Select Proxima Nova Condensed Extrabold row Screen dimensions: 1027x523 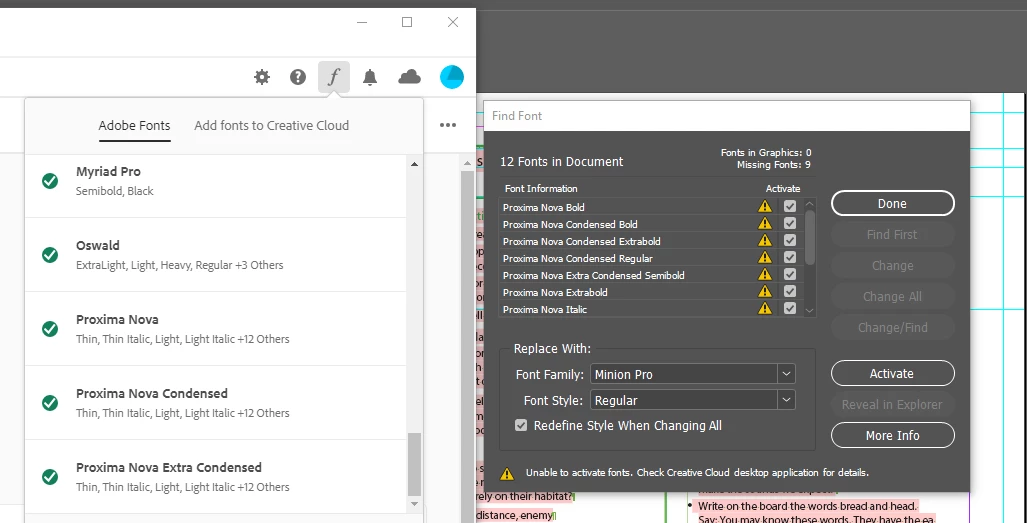coord(651,241)
